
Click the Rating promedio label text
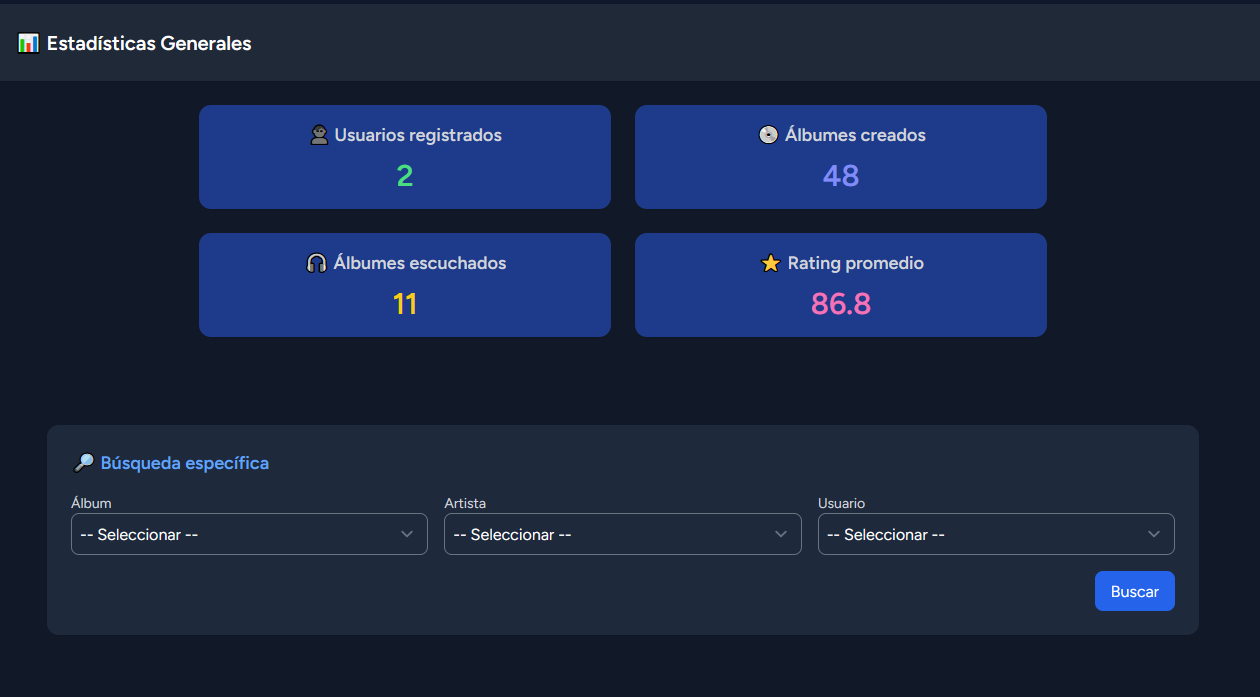855,263
